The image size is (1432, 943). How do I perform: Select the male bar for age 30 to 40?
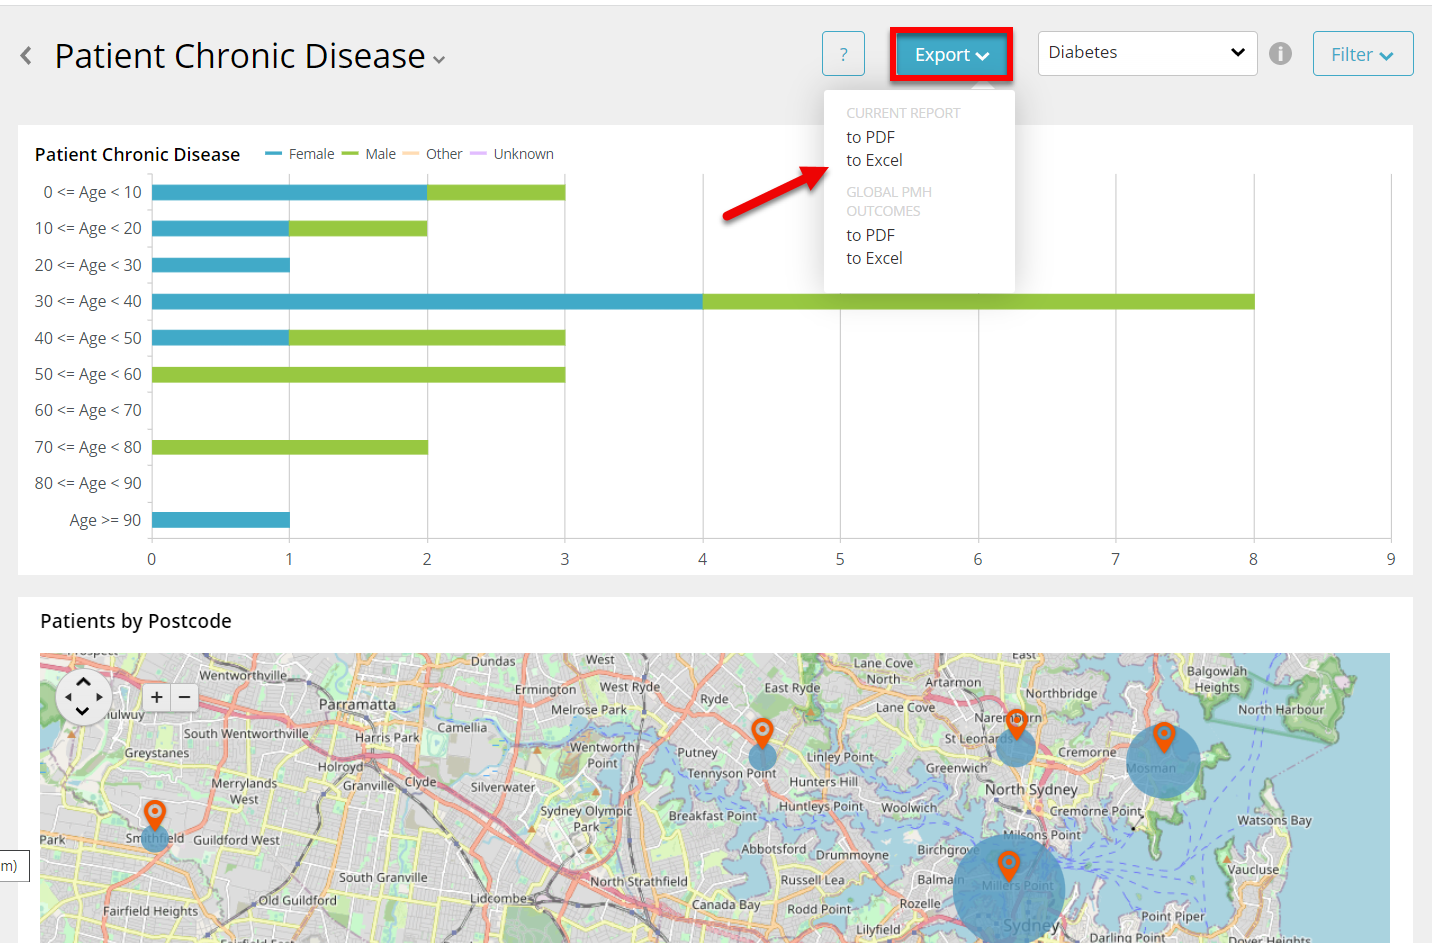[978, 301]
